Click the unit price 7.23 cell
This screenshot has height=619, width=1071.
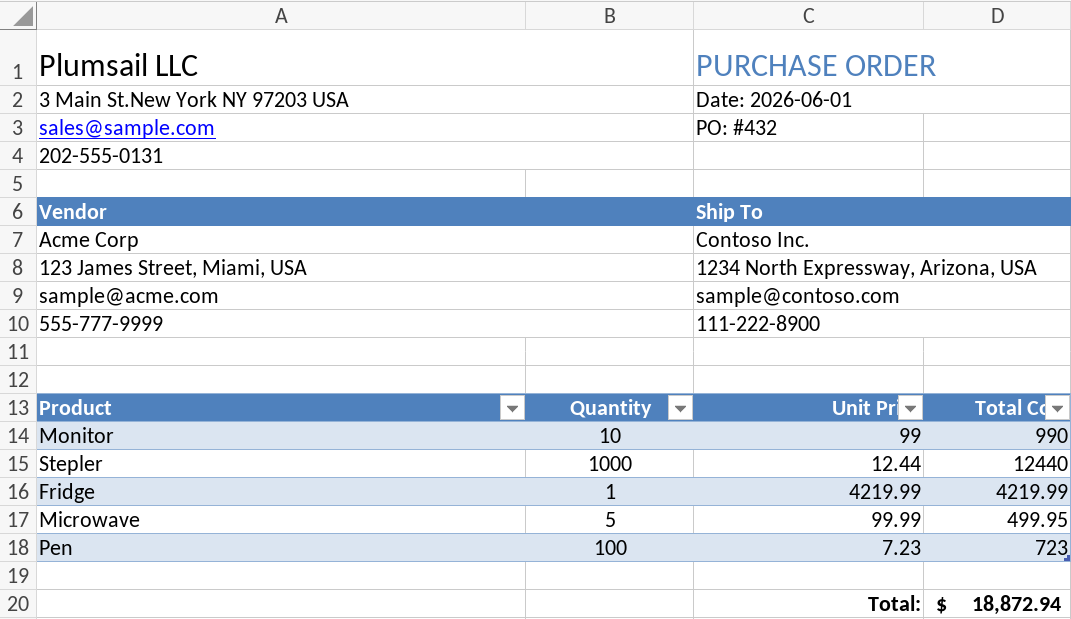[x=808, y=548]
